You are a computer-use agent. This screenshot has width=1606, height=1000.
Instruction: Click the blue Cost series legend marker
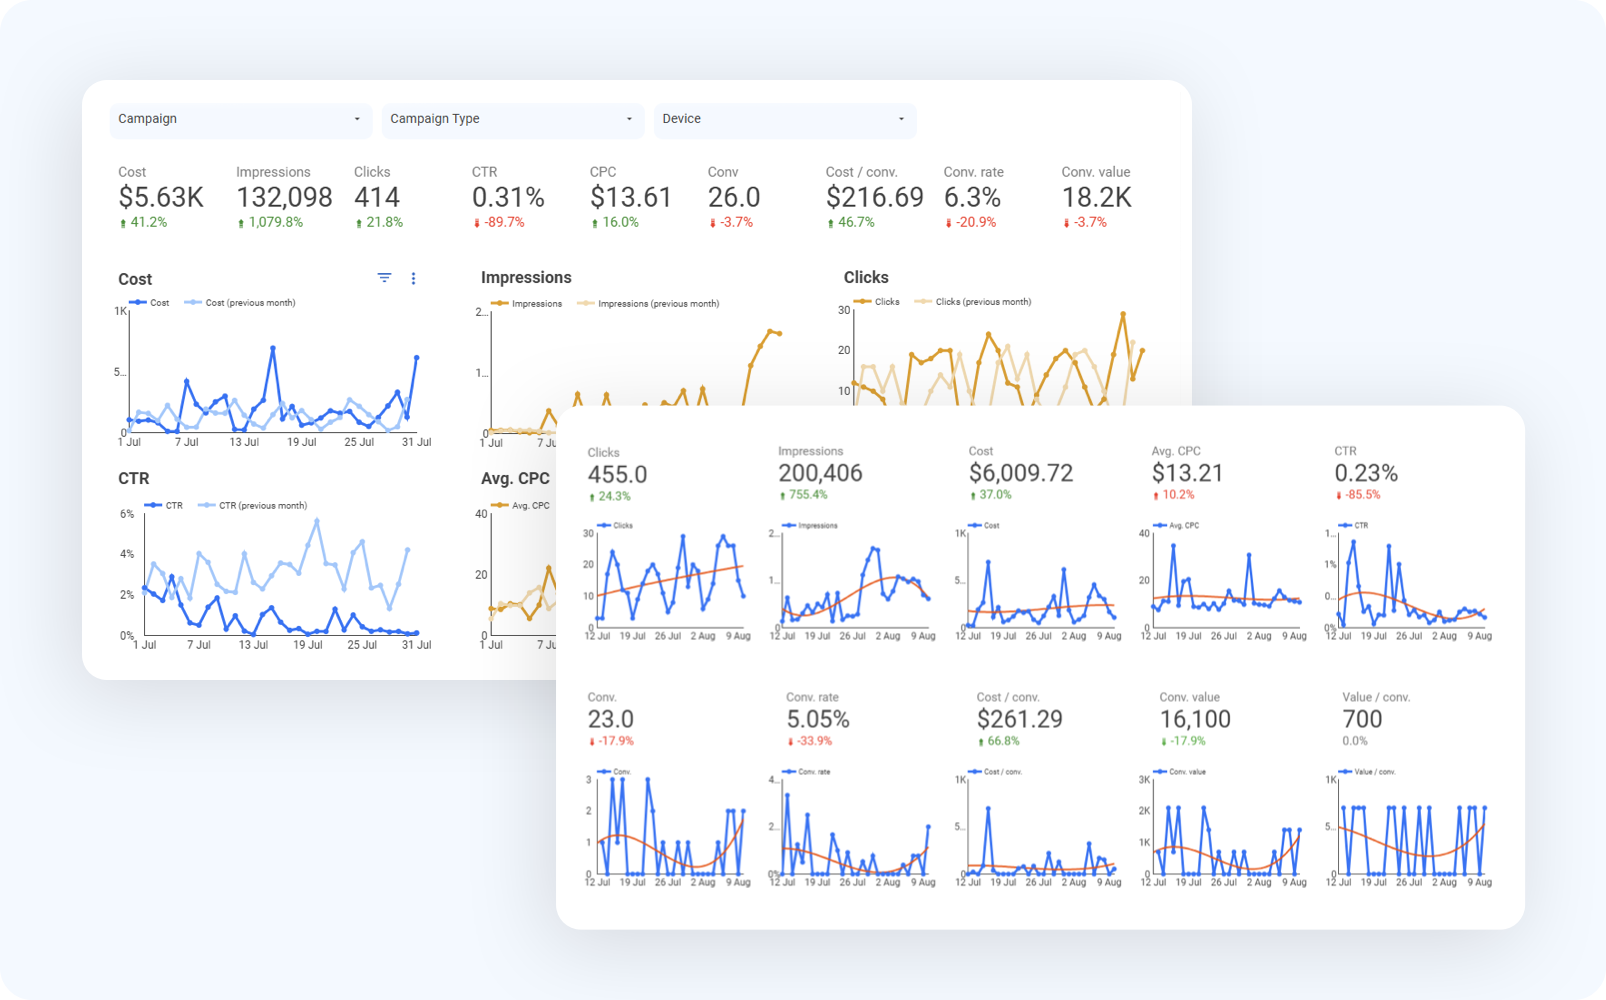click(140, 302)
